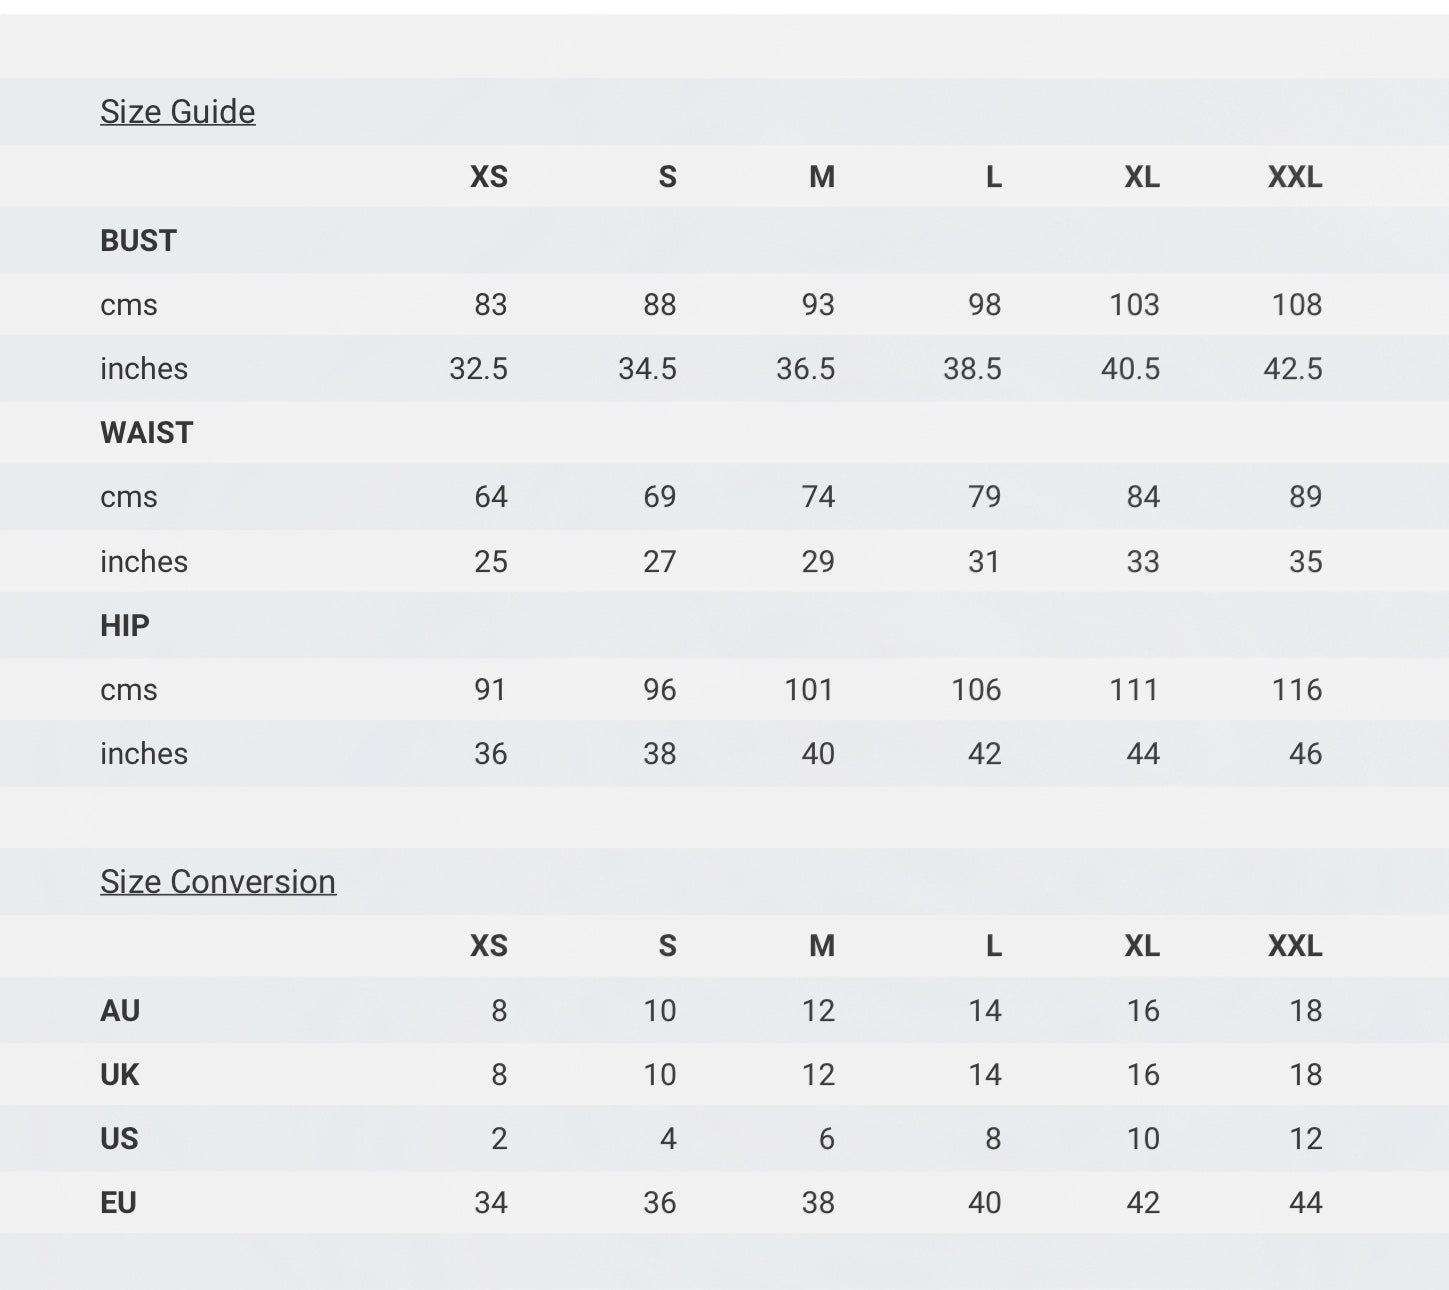Screen dimensions: 1449x1290
Task: Click the EU row label
Action: [118, 1203]
